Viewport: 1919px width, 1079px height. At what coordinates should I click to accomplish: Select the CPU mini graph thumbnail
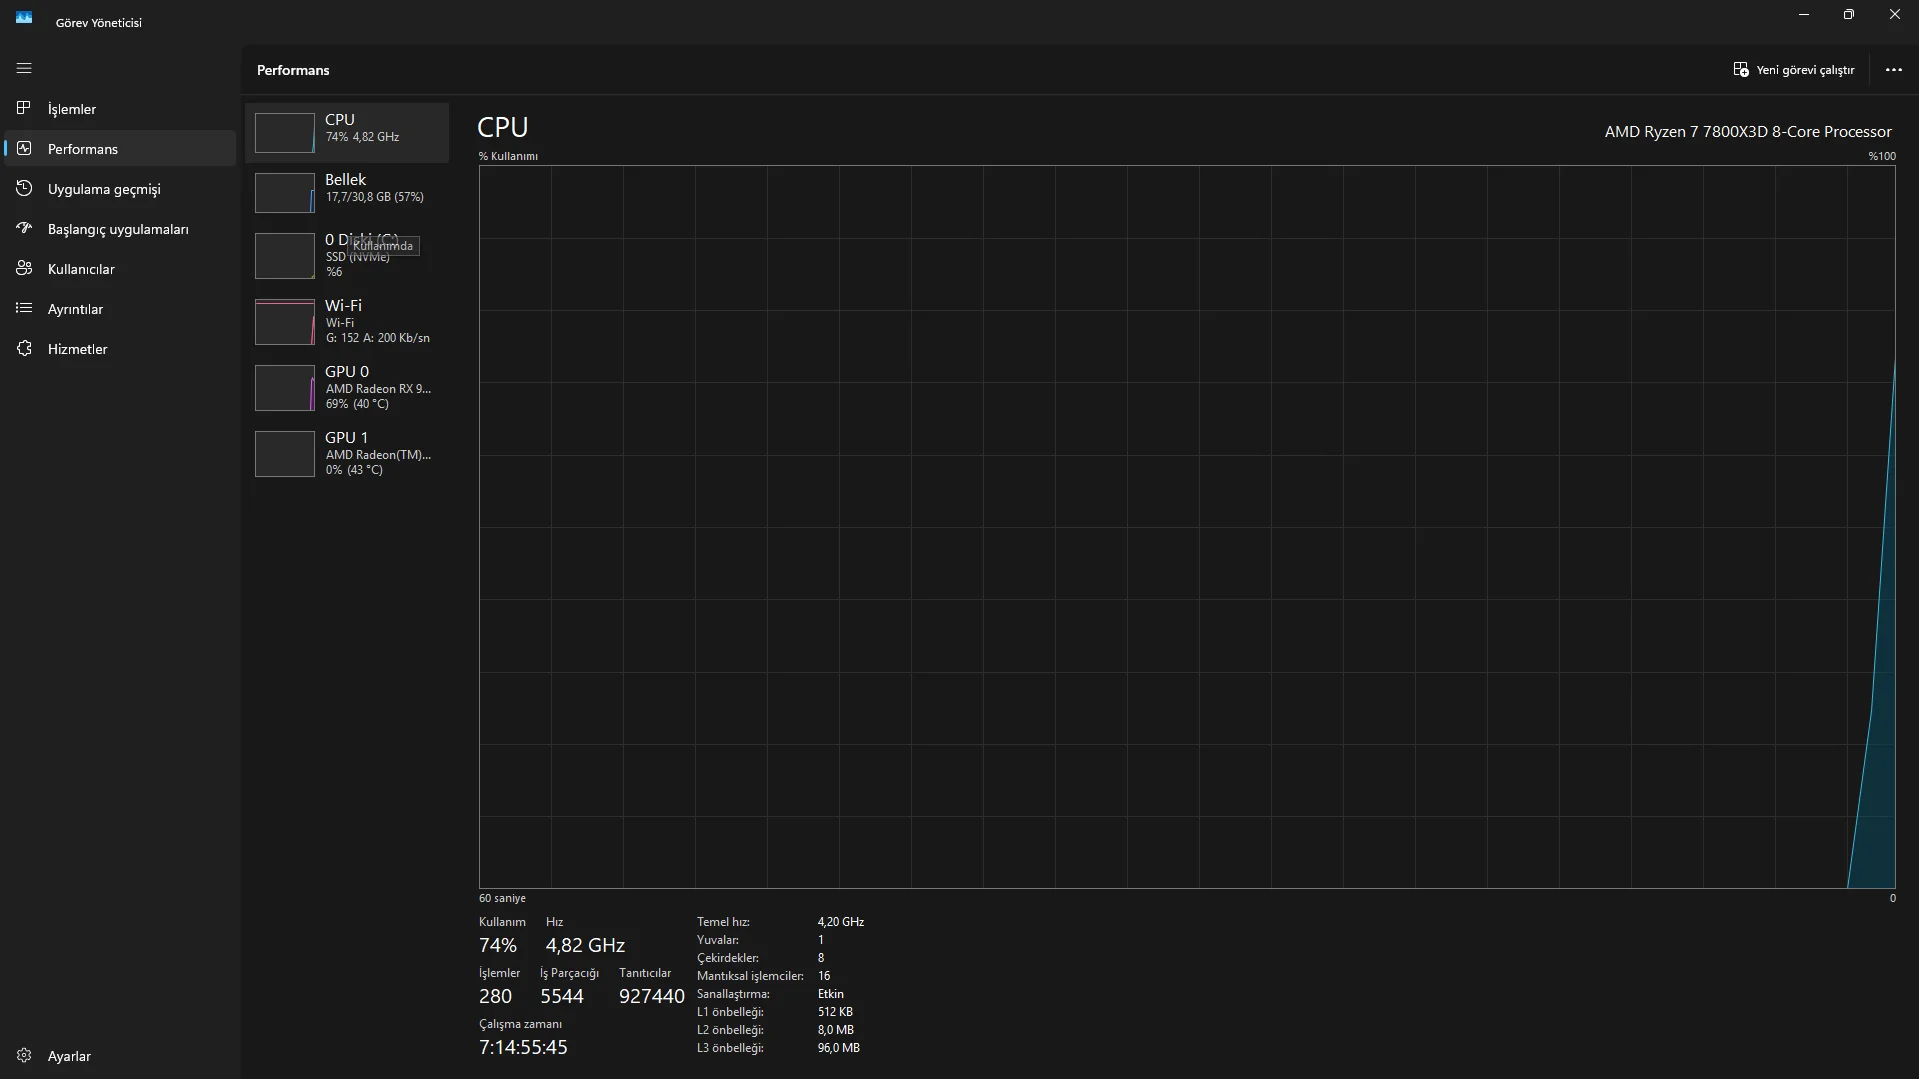click(284, 133)
